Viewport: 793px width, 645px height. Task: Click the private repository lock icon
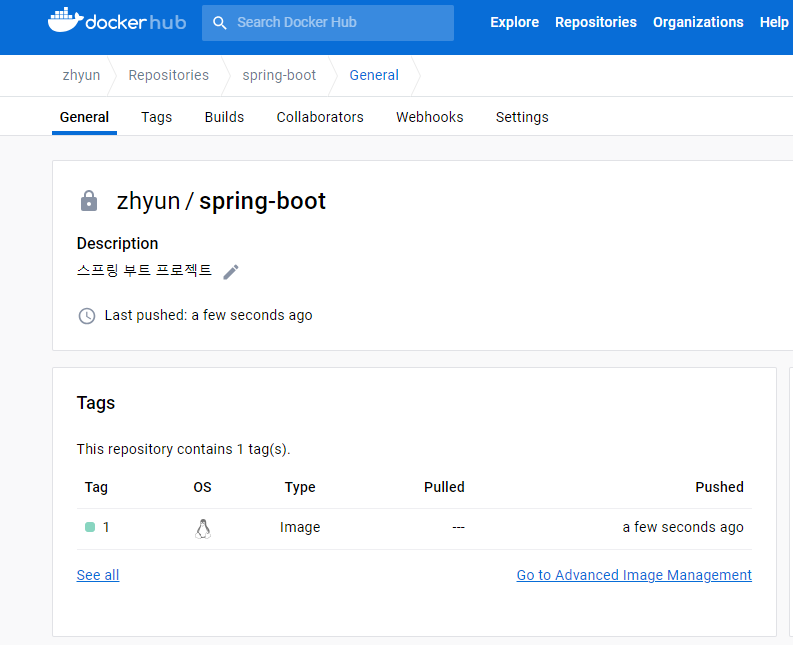tap(89, 201)
